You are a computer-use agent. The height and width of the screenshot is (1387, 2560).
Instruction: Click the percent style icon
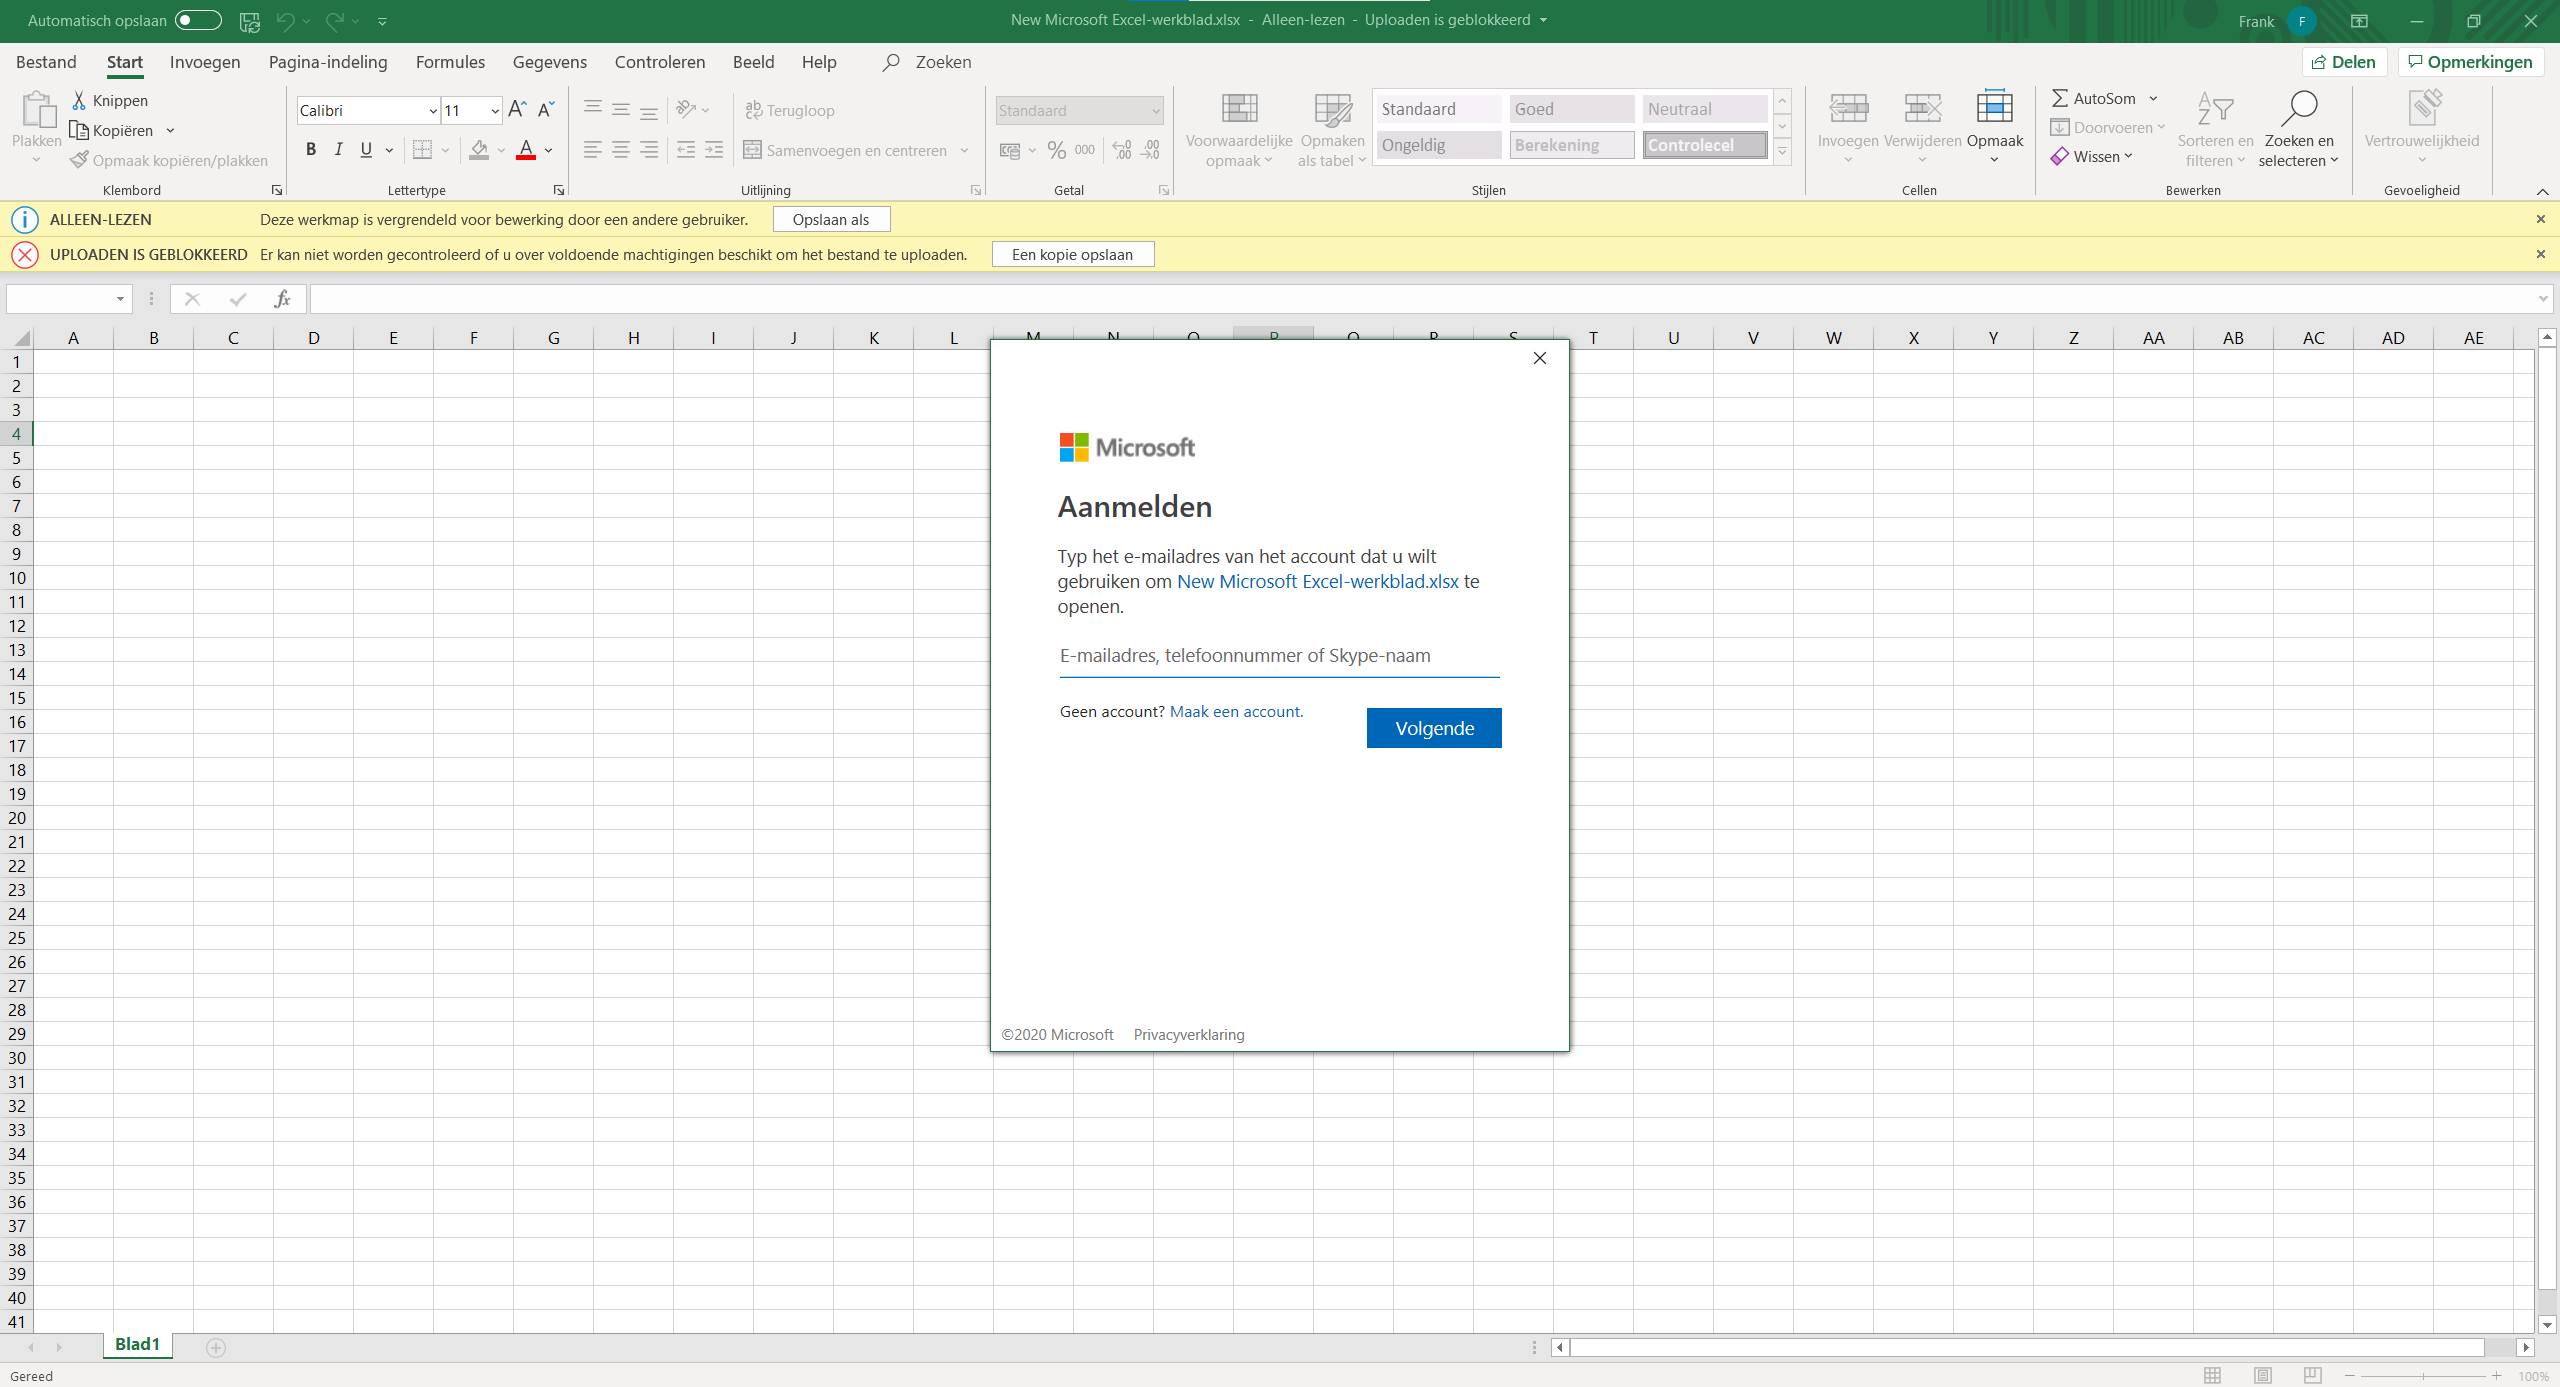tap(1056, 150)
